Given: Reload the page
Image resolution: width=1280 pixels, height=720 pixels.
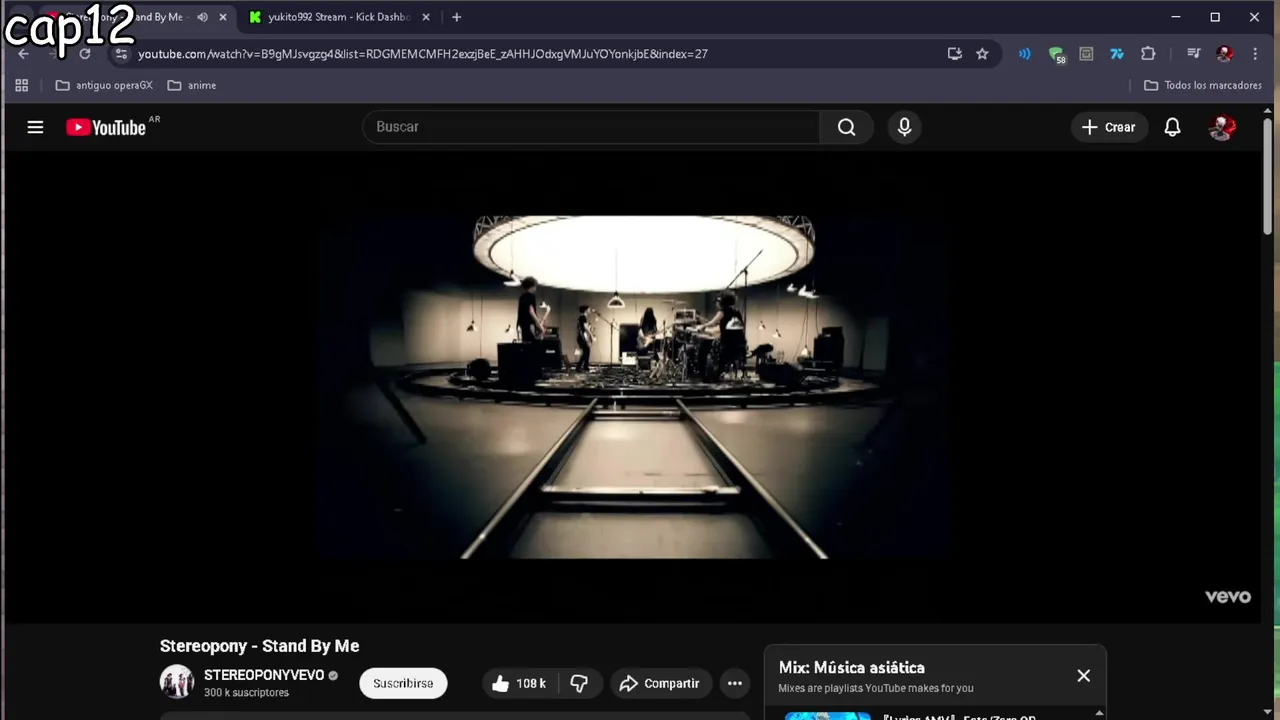Looking at the screenshot, I should 85,54.
